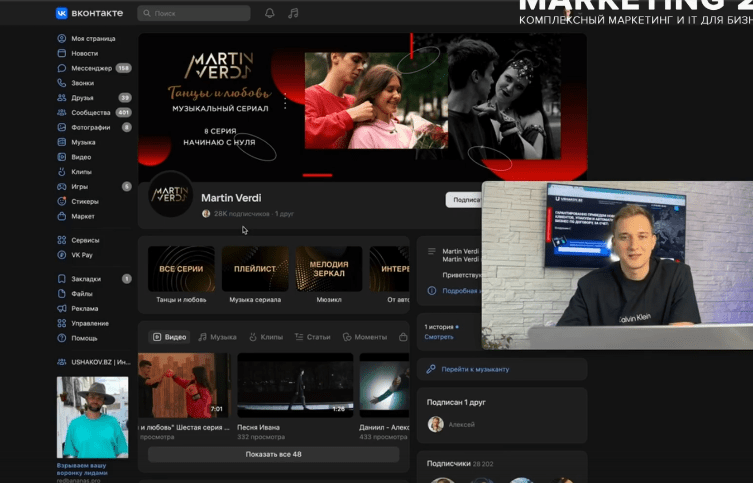This screenshot has height=483, width=753.
Task: Click the Стикеры icon
Action: click(61, 202)
